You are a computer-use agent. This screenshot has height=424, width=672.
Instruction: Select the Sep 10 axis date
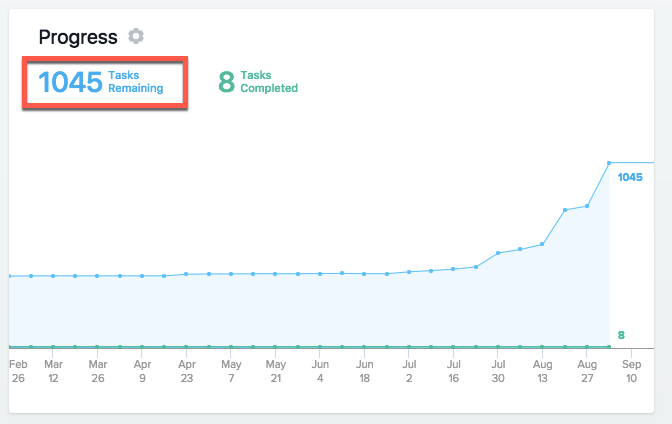631,371
